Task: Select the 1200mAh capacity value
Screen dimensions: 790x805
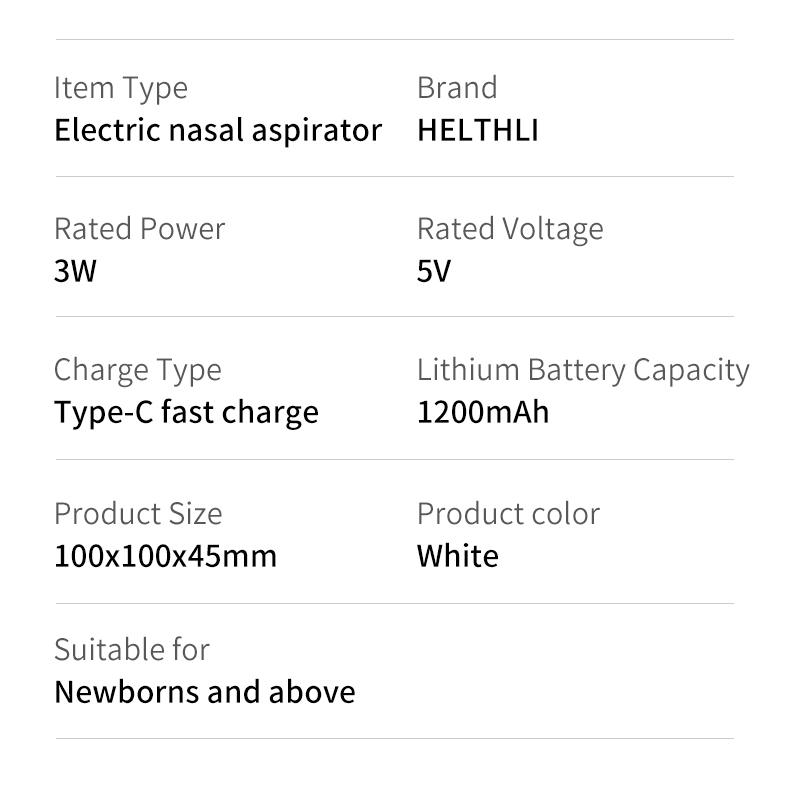Action: [x=483, y=412]
